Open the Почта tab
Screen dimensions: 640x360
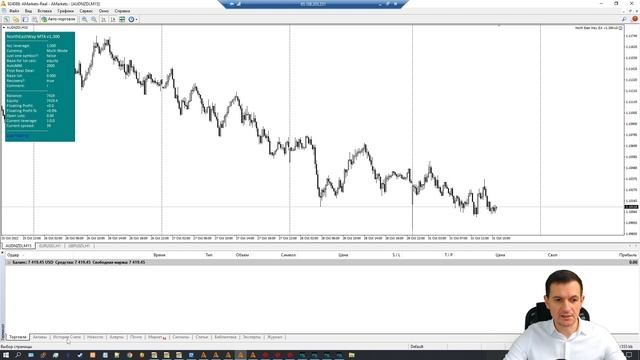tap(136, 337)
